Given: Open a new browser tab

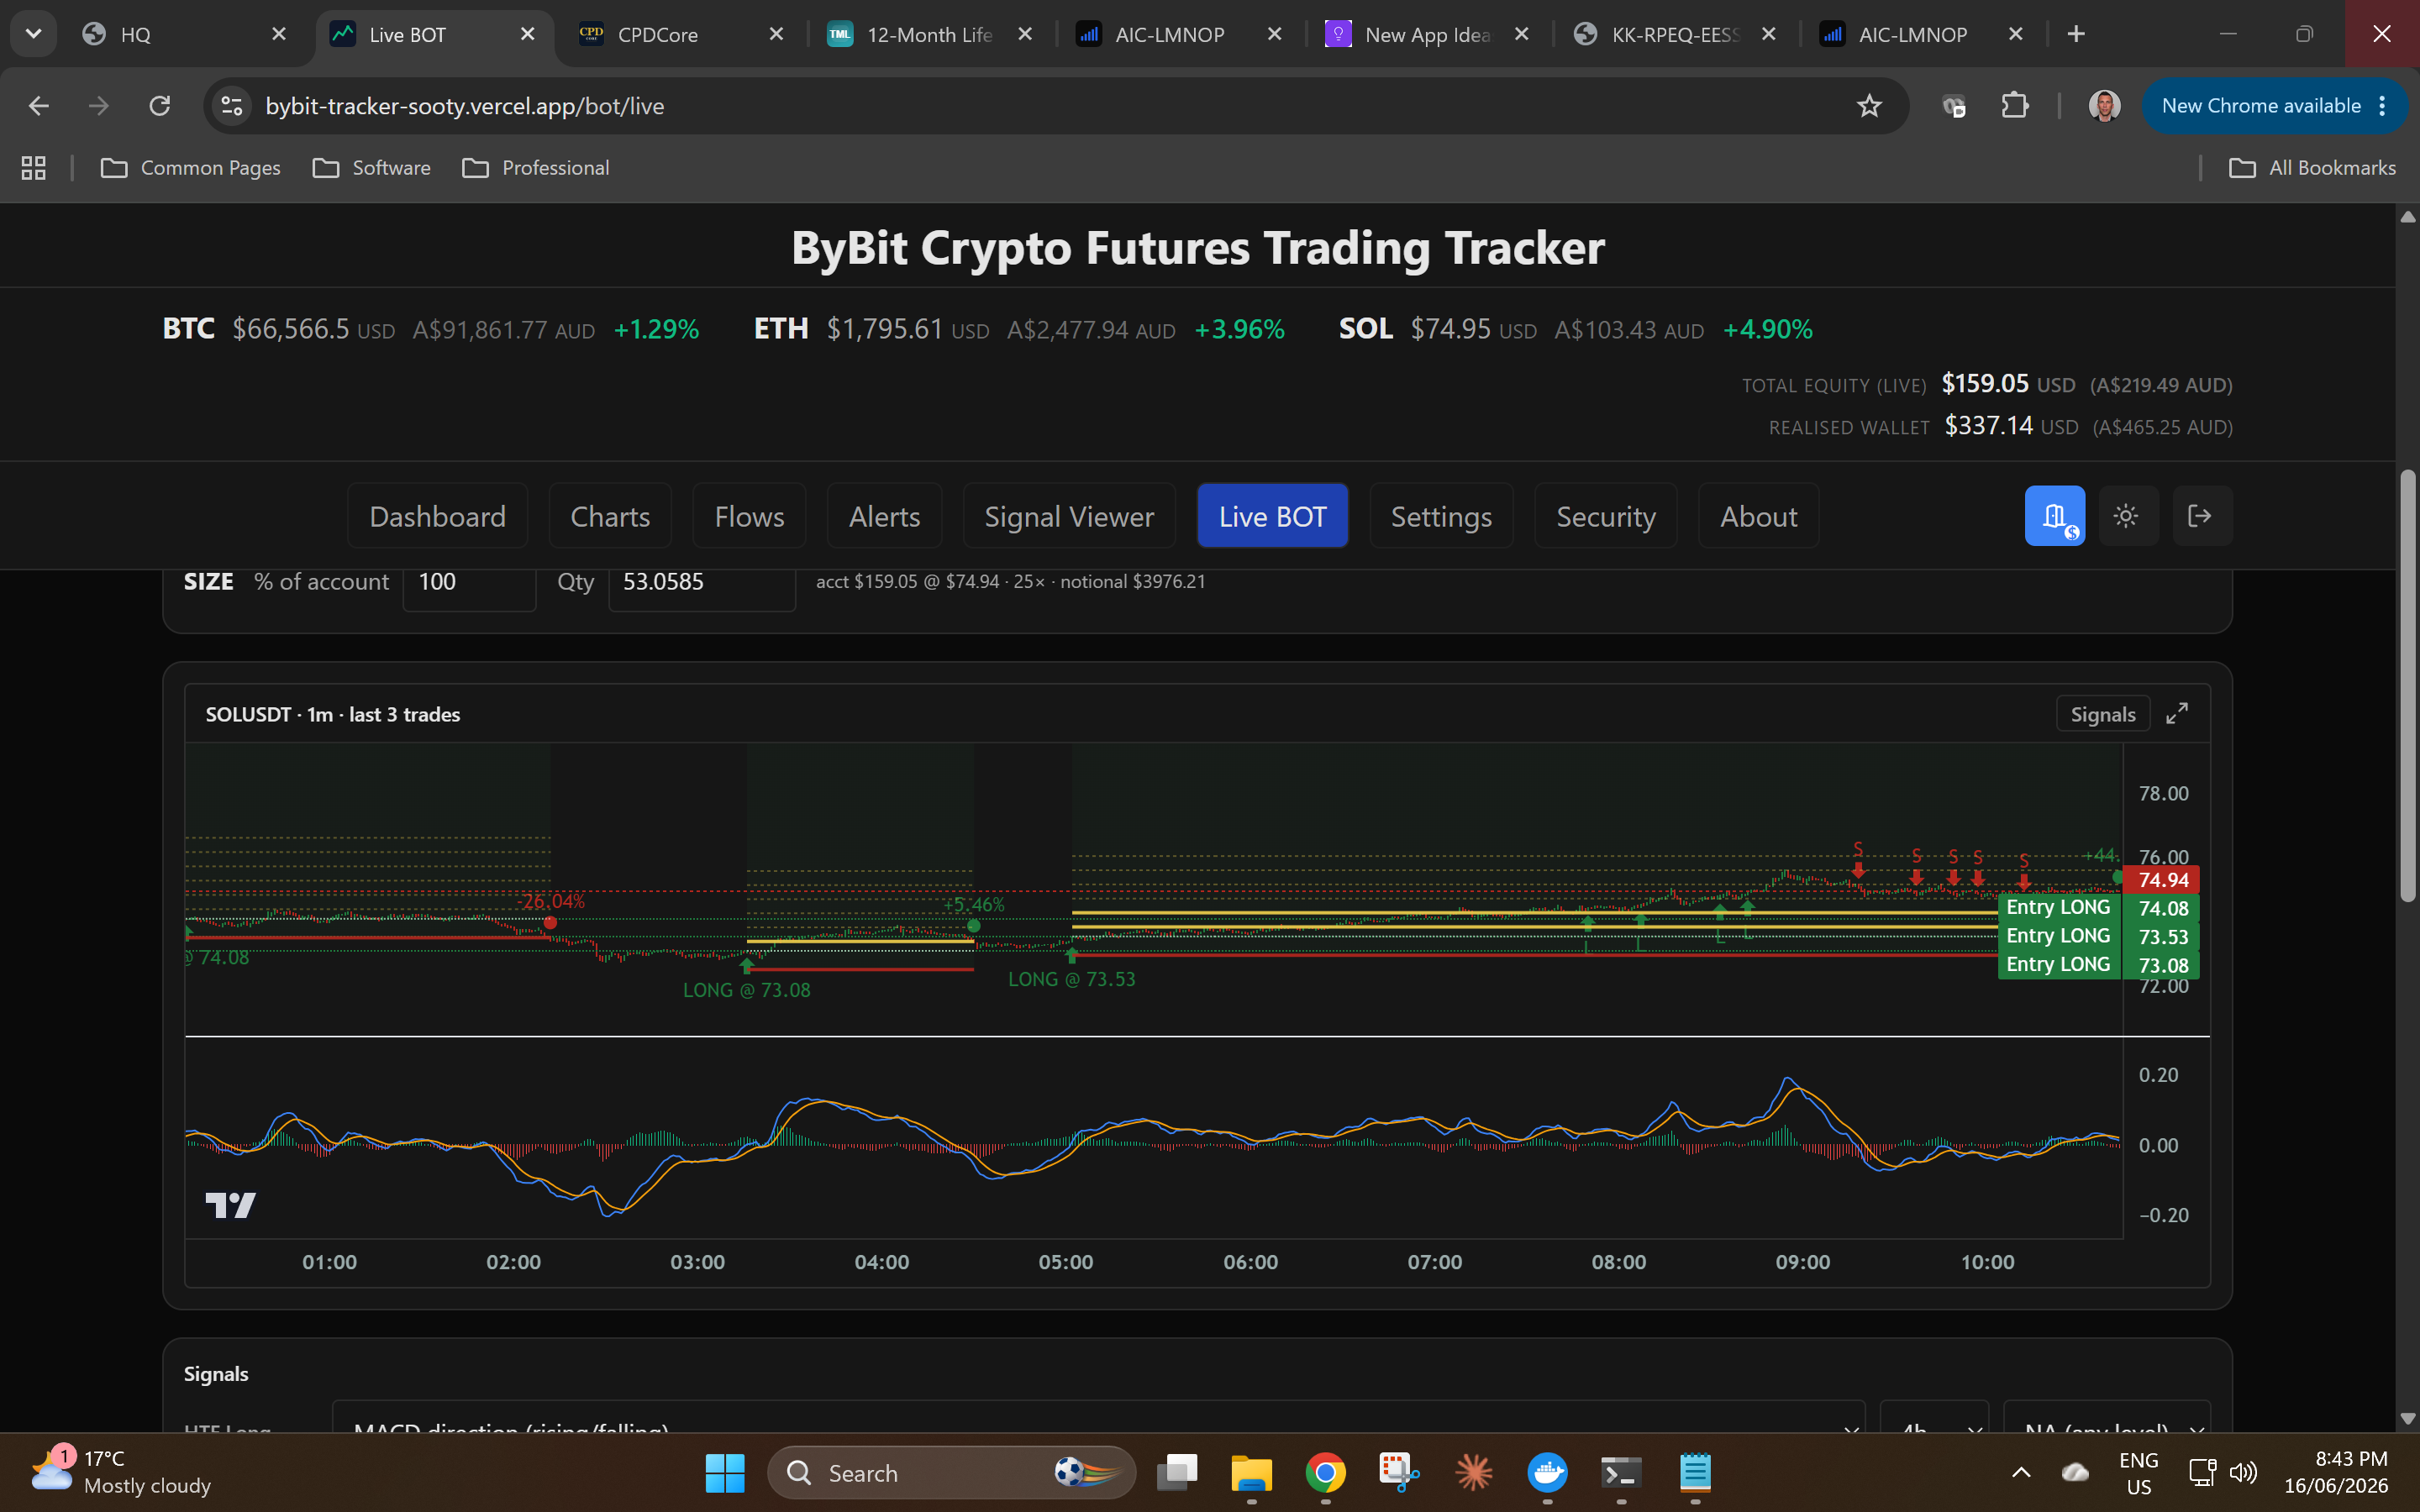Looking at the screenshot, I should (x=2076, y=34).
